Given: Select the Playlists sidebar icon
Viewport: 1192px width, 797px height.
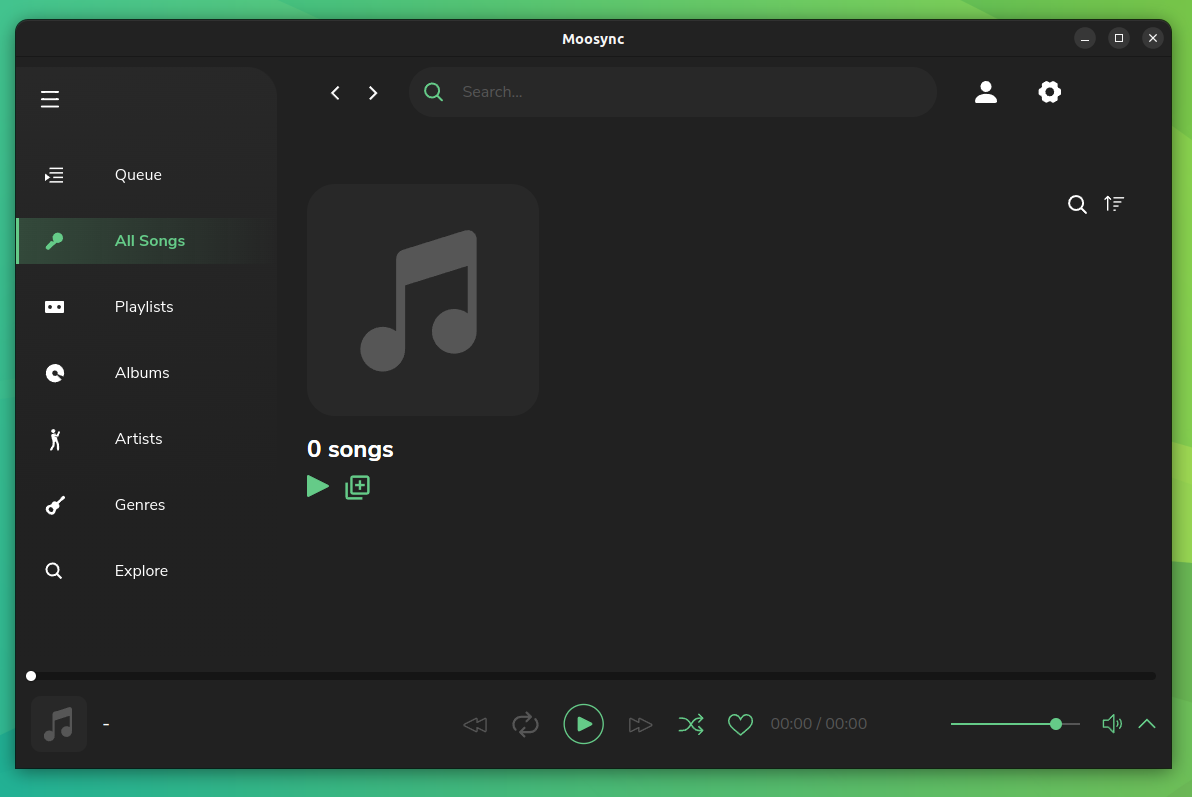Looking at the screenshot, I should (x=54, y=306).
